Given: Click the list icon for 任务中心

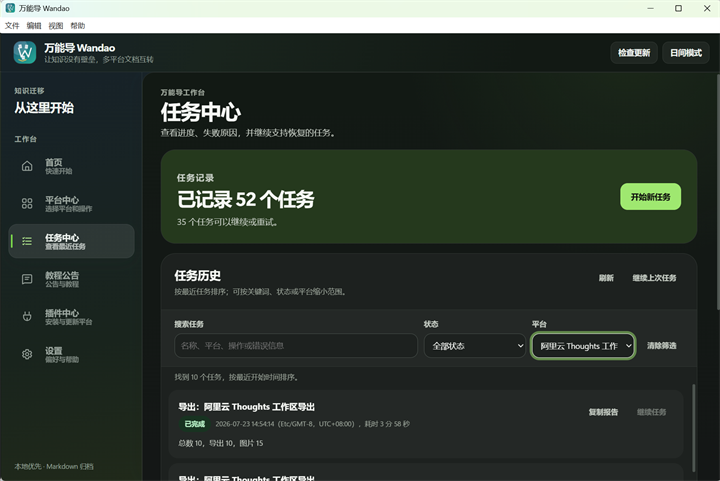Looking at the screenshot, I should pyautogui.click(x=27, y=241).
